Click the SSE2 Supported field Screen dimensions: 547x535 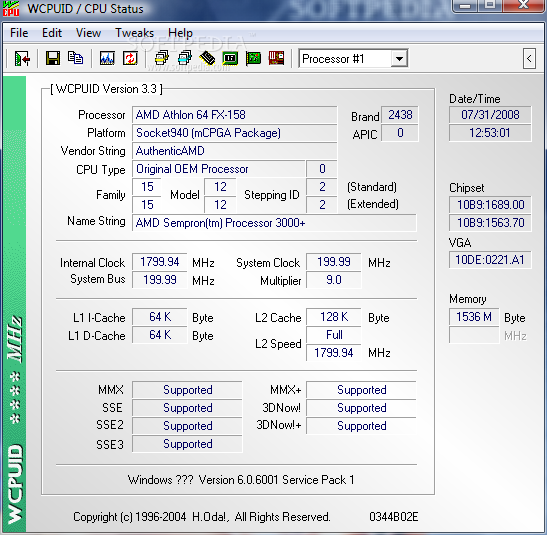tap(187, 426)
